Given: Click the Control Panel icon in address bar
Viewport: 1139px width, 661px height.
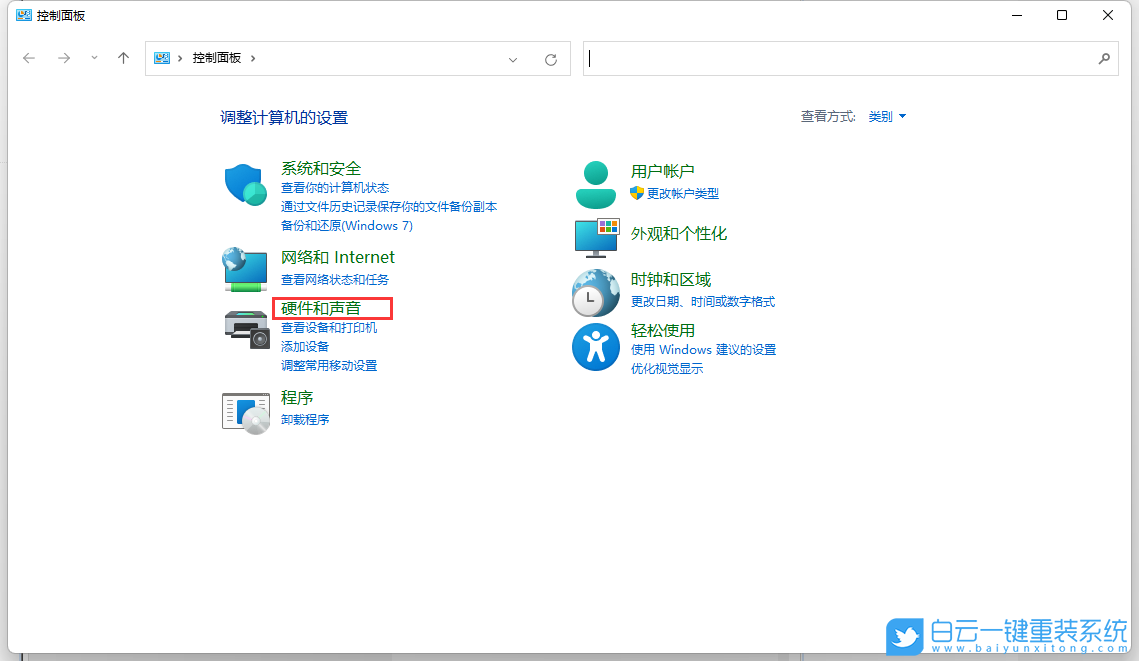Looking at the screenshot, I should click(x=162, y=58).
